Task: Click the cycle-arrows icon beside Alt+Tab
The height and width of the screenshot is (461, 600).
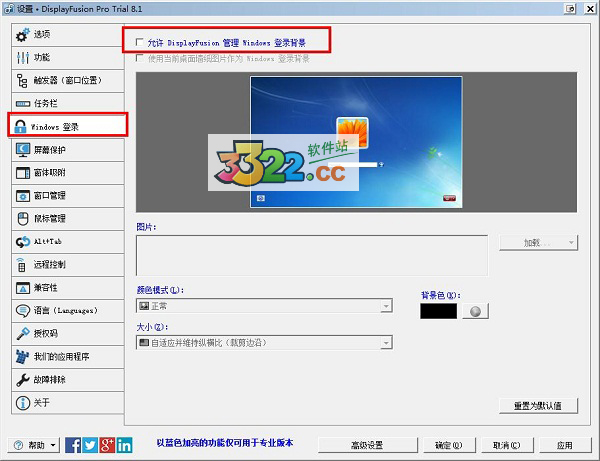Action: pos(23,242)
